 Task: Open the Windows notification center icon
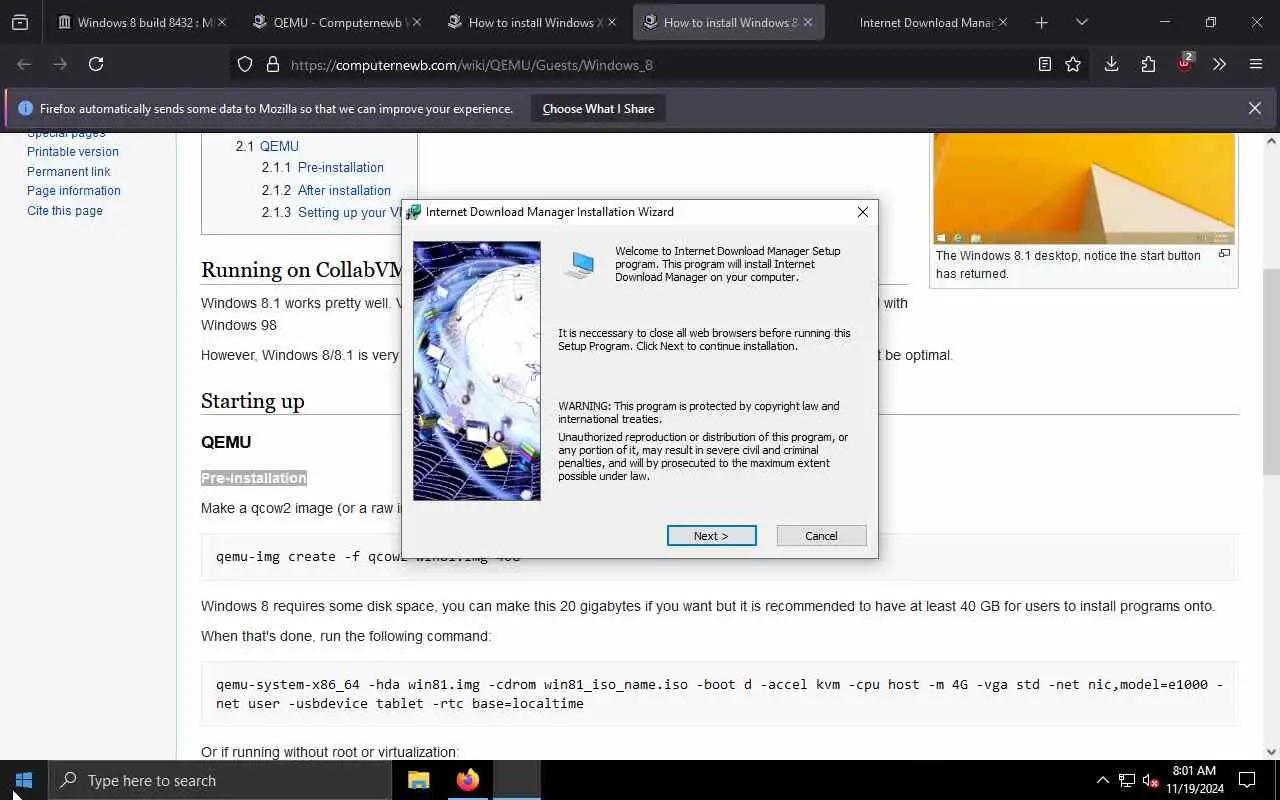pos(1247,780)
